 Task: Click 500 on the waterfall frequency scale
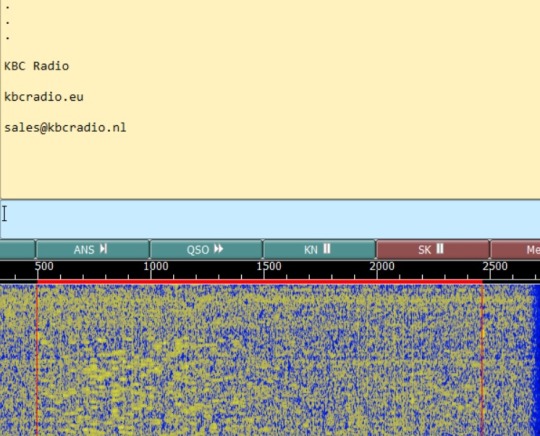pyautogui.click(x=44, y=266)
